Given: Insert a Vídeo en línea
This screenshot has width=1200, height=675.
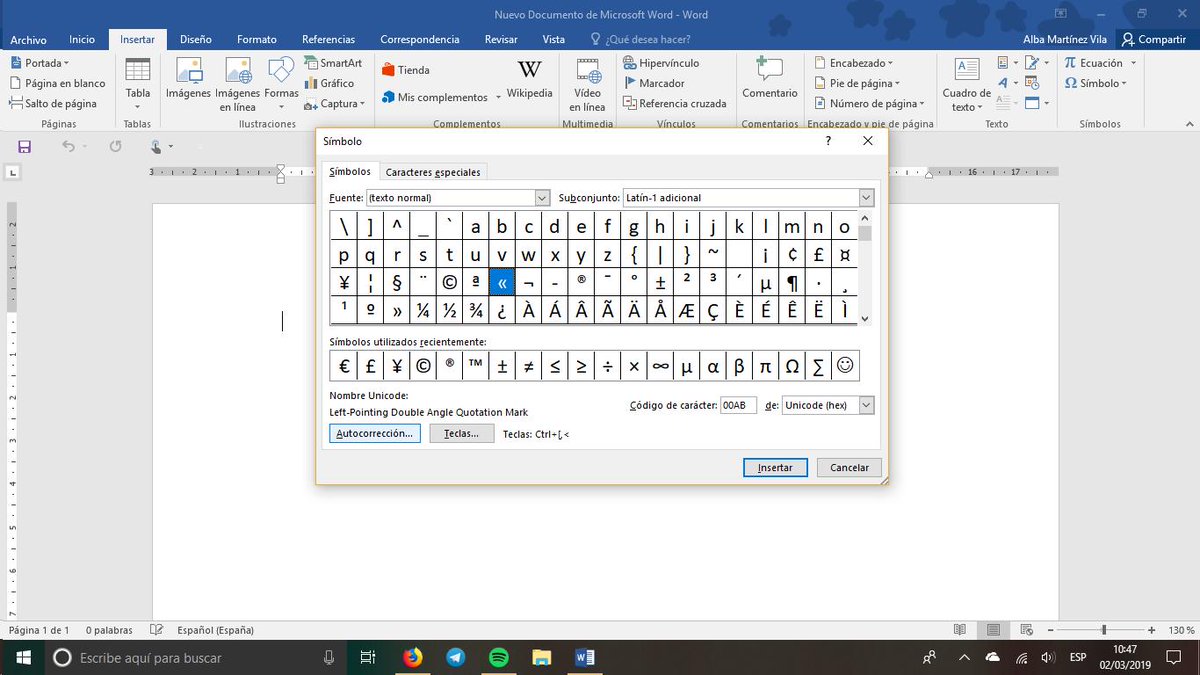Looking at the screenshot, I should click(x=586, y=84).
